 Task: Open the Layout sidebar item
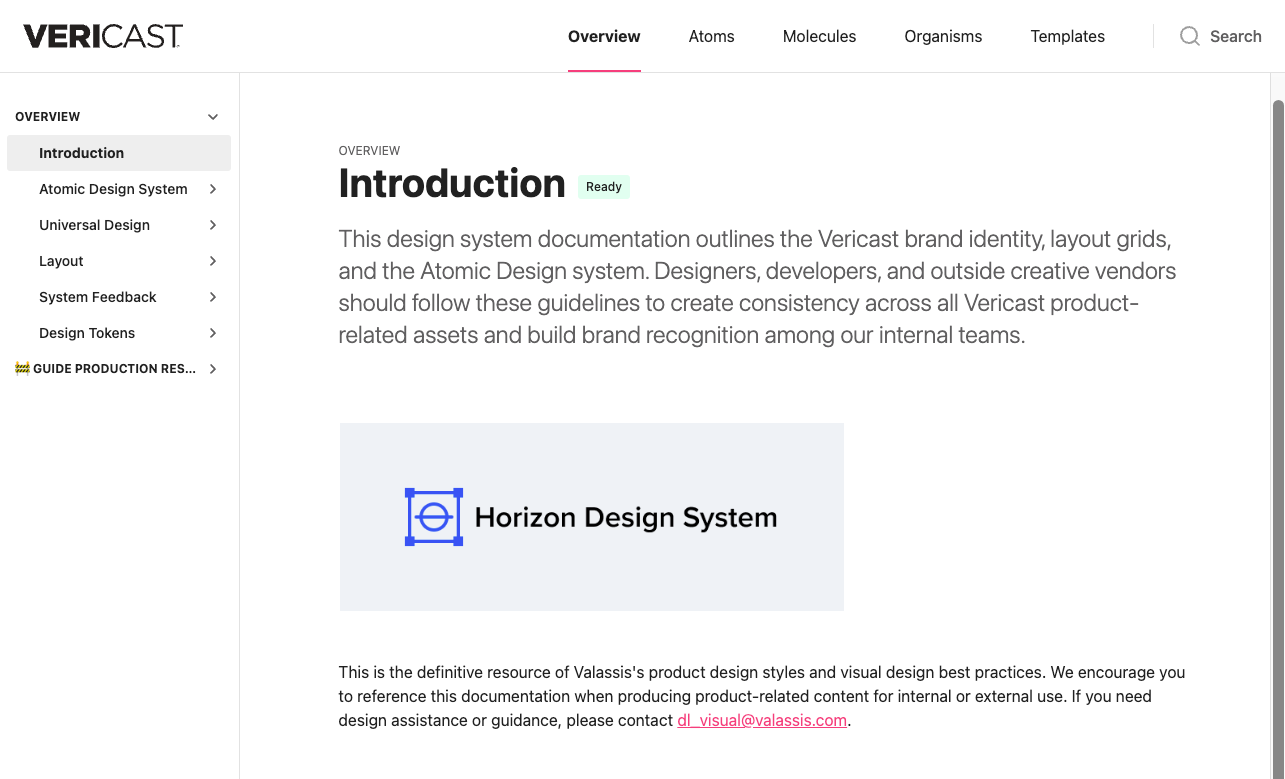[61, 261]
